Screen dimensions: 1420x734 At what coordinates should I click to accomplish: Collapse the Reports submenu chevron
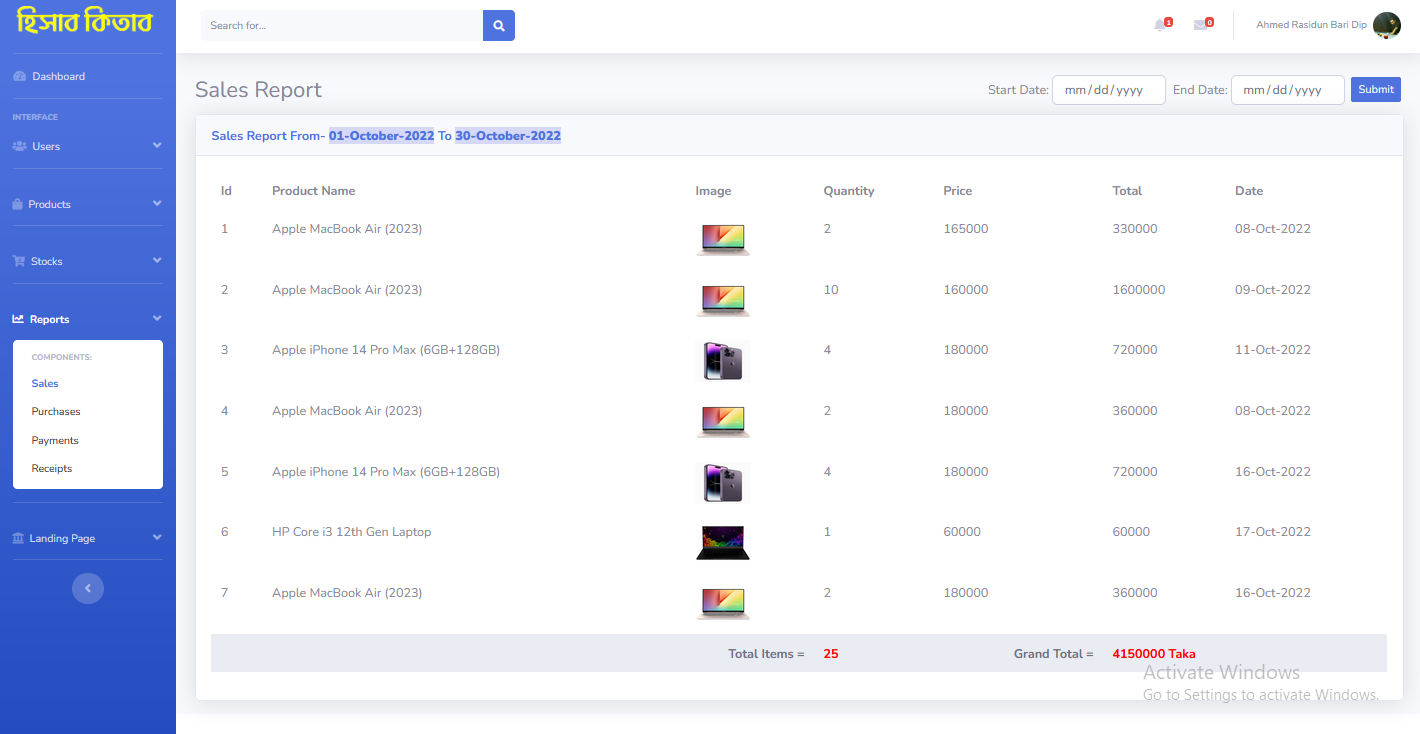pyautogui.click(x=157, y=318)
